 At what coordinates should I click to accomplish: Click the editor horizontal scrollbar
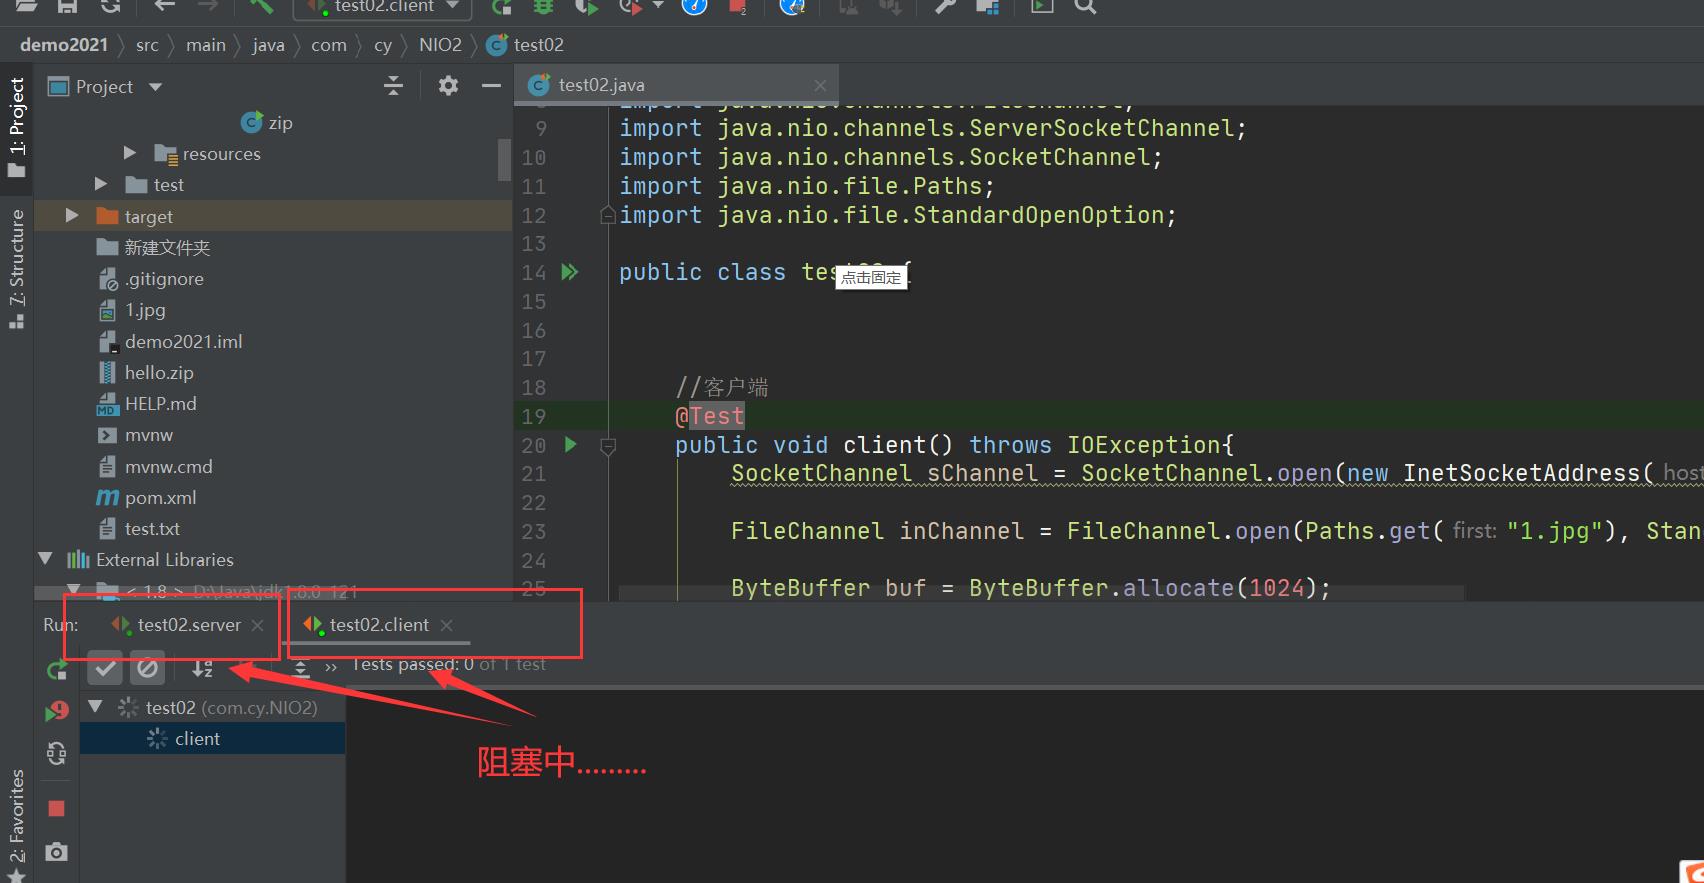click(1040, 593)
